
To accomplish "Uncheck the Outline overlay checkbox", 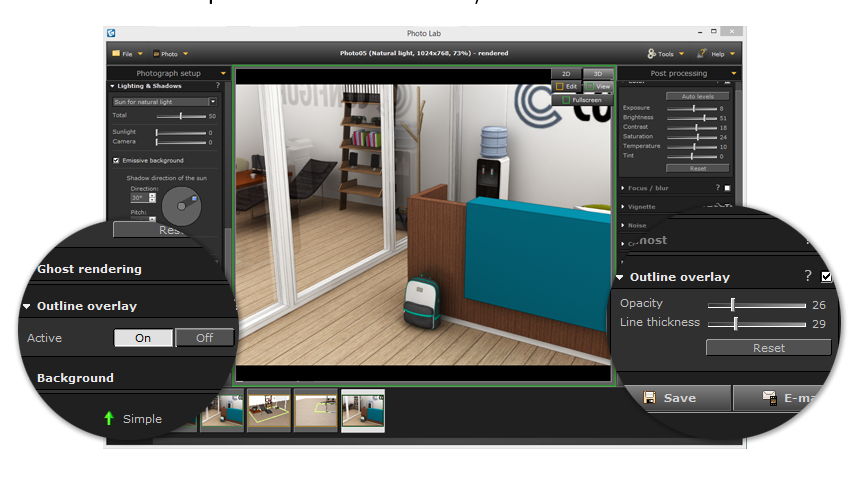I will (x=827, y=277).
